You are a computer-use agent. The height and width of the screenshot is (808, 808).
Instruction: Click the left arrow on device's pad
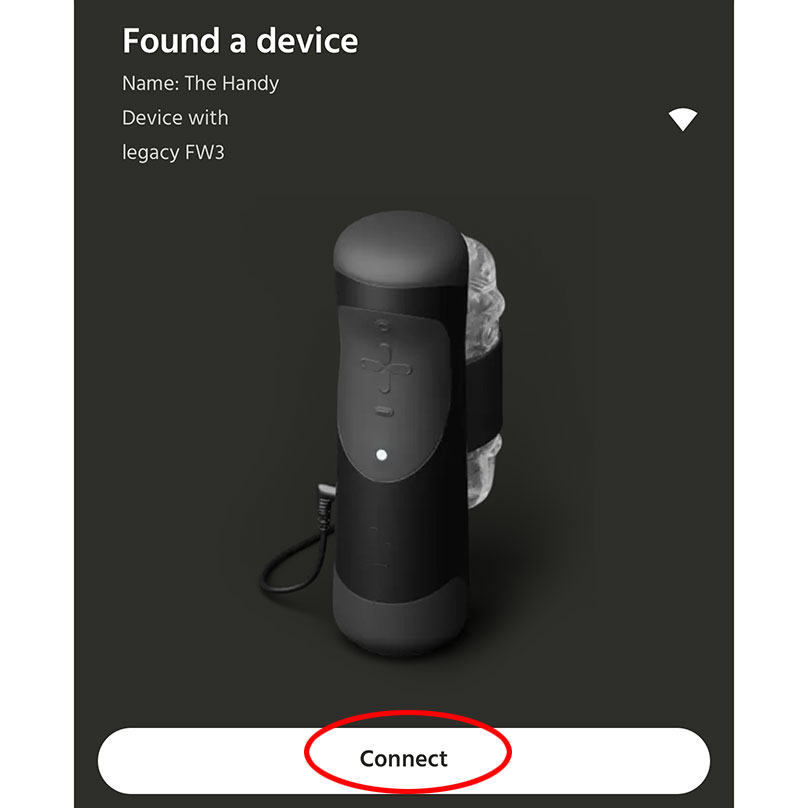(371, 365)
